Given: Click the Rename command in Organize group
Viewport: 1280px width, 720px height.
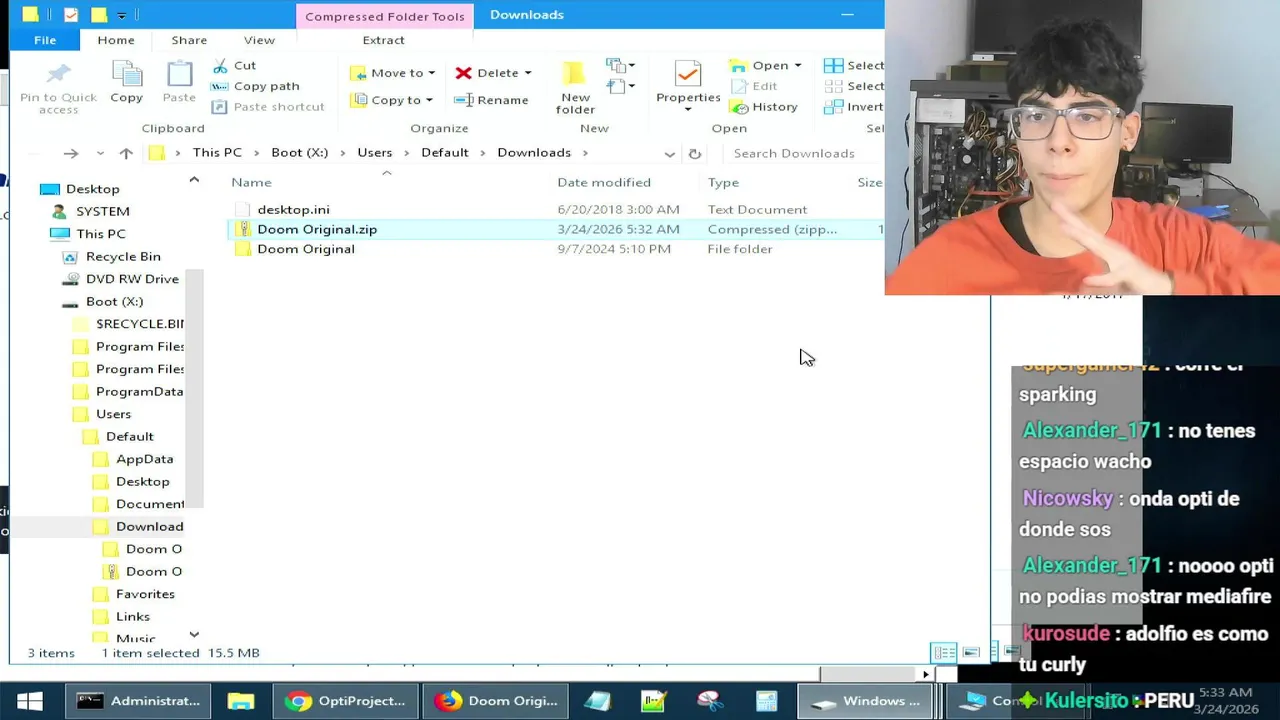Looking at the screenshot, I should coord(491,100).
